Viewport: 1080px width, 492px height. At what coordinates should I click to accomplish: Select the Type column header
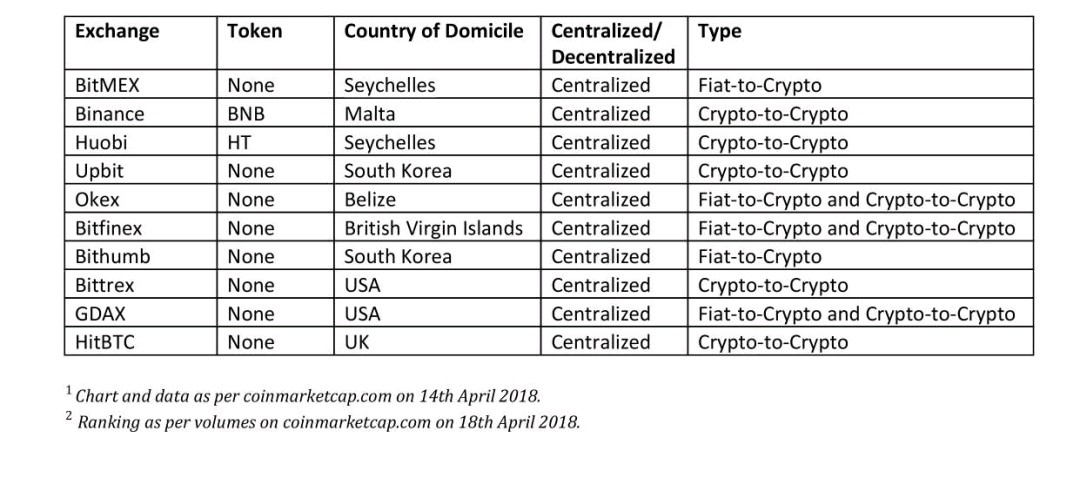point(719,31)
